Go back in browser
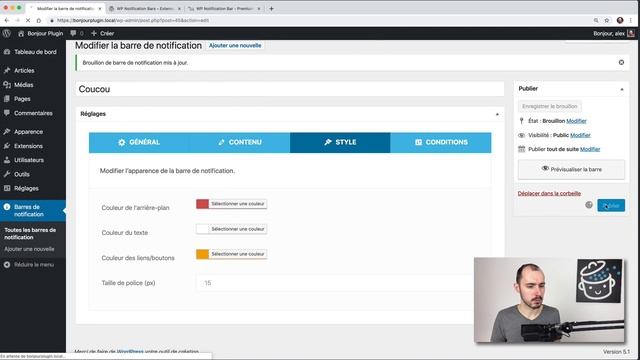 coord(7,20)
